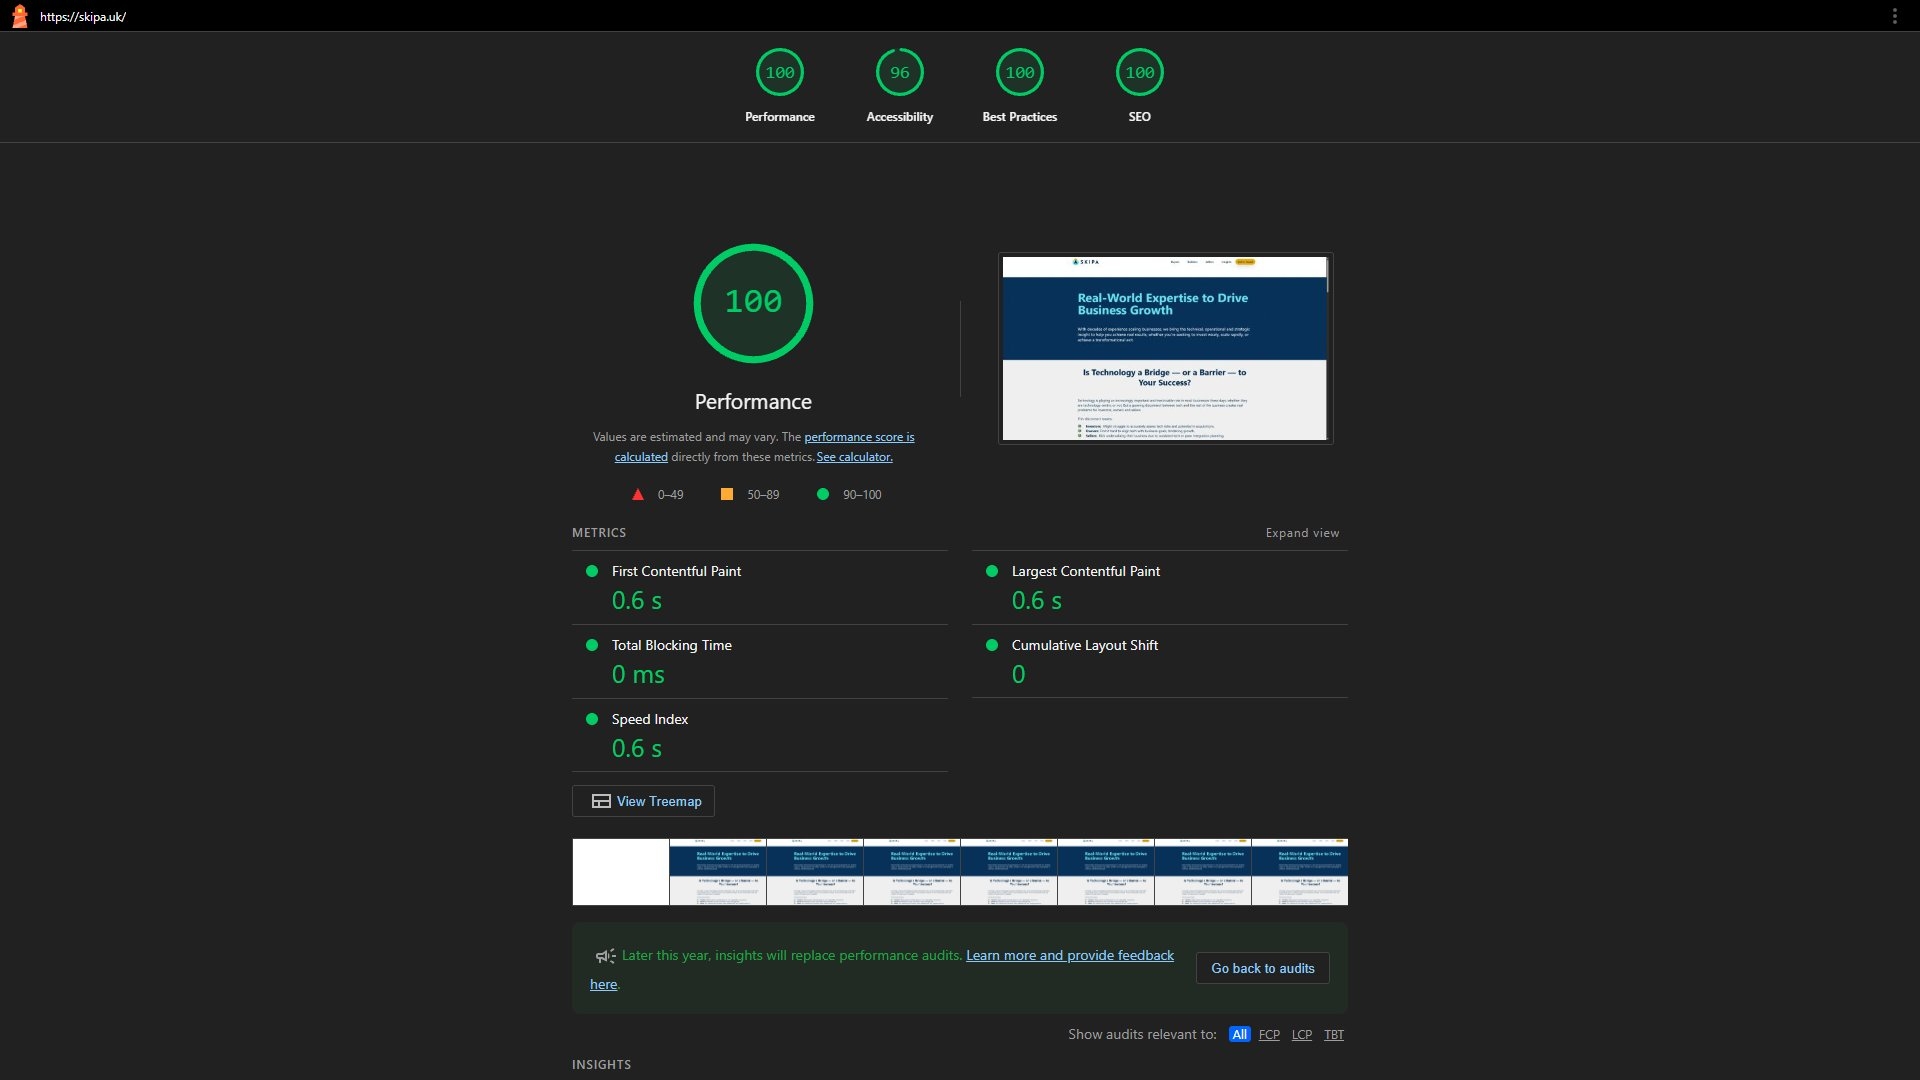1920x1080 pixels.
Task: Click the Best Practices label under top gauge
Action: point(1020,117)
